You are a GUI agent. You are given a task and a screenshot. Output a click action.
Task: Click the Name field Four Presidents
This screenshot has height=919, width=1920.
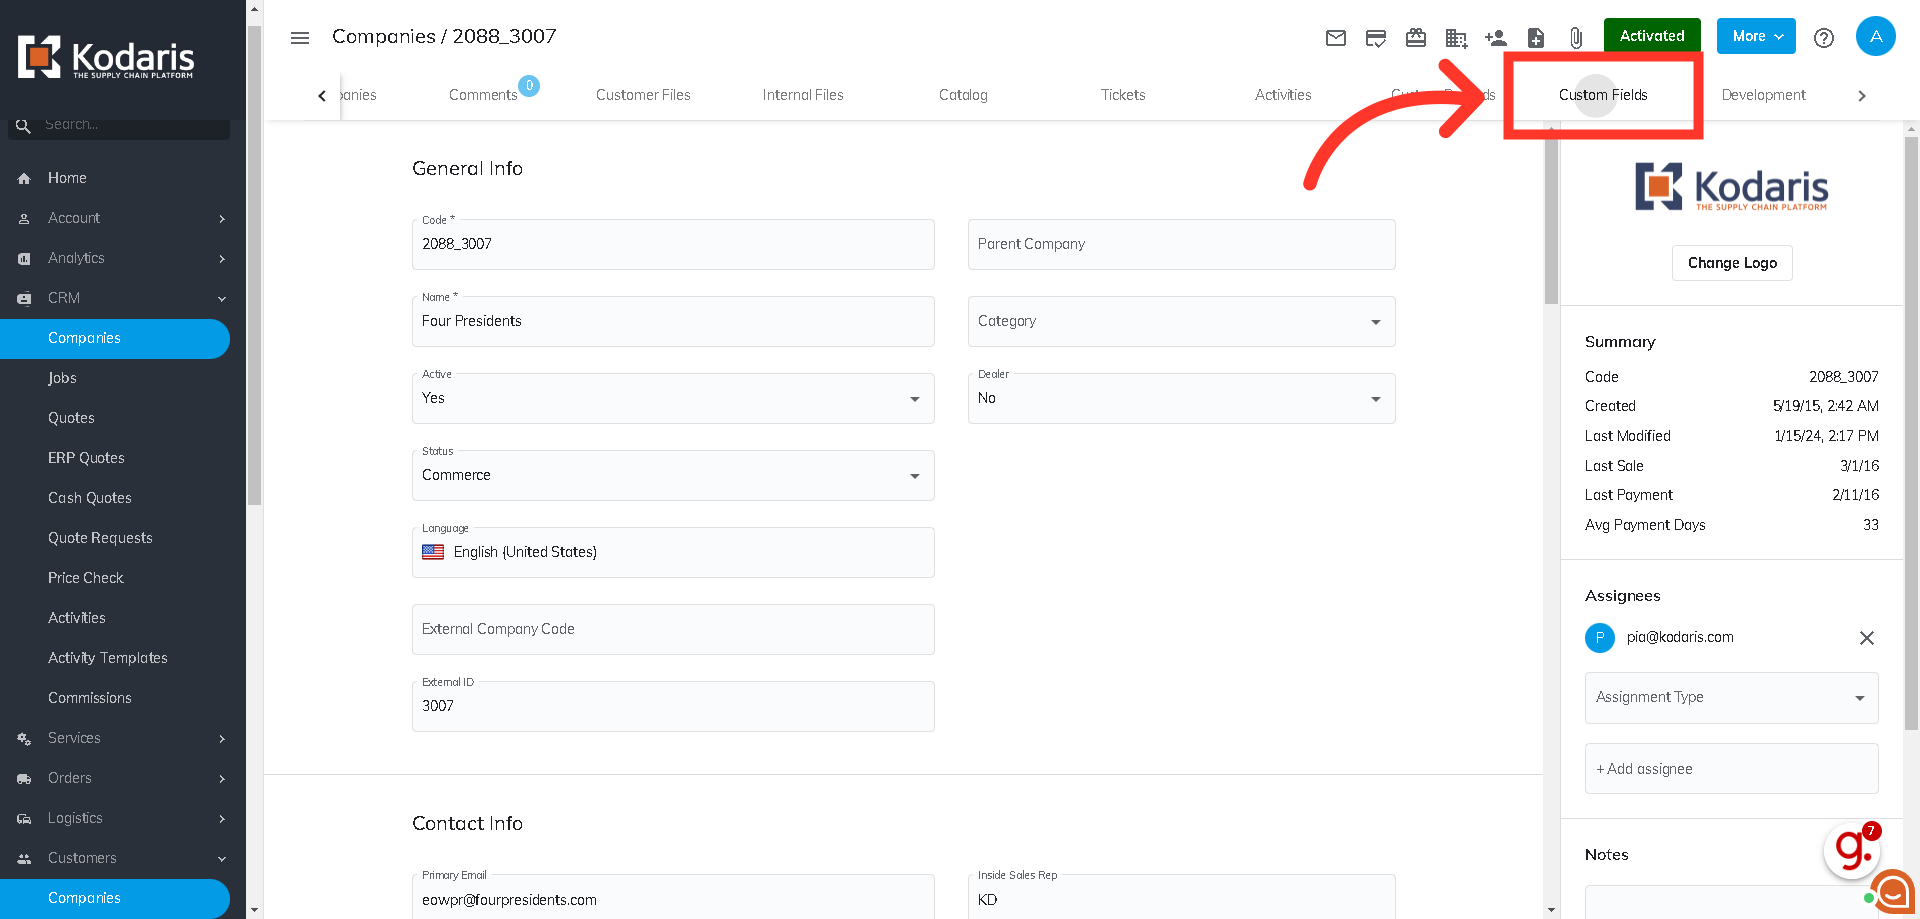(673, 321)
